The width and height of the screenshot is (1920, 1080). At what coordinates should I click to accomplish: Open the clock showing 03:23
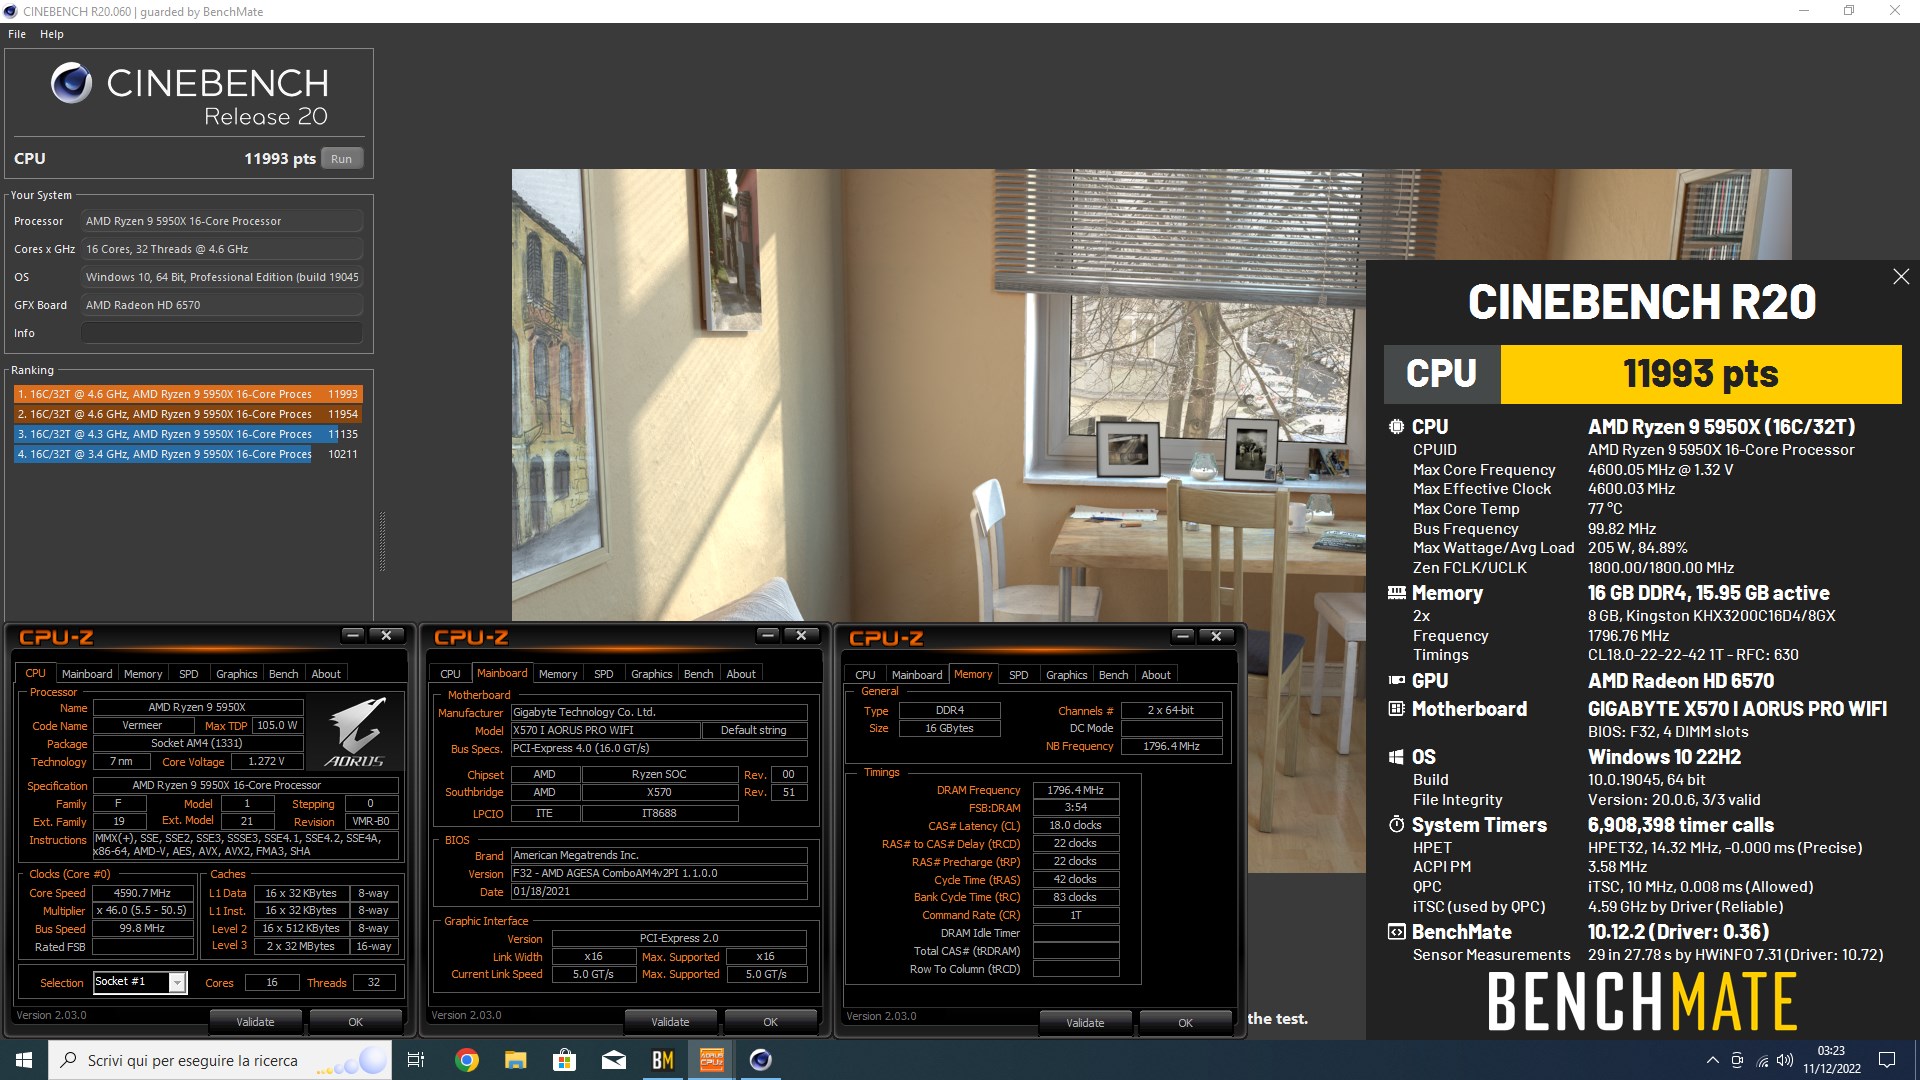click(x=1832, y=1060)
